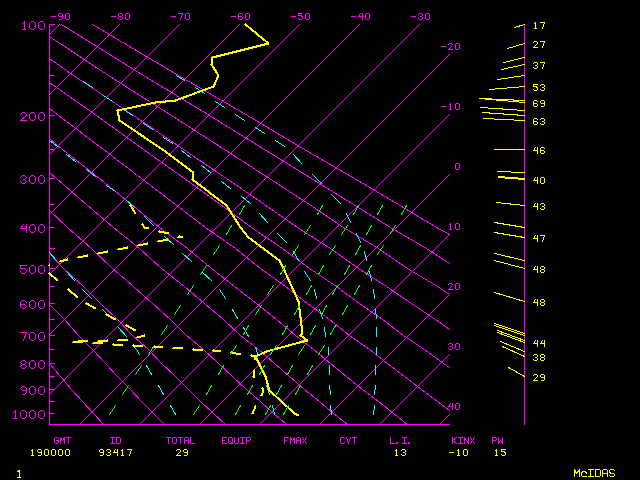Click the 700 pressure level label
The width and height of the screenshot is (640, 480).
pos(33,336)
